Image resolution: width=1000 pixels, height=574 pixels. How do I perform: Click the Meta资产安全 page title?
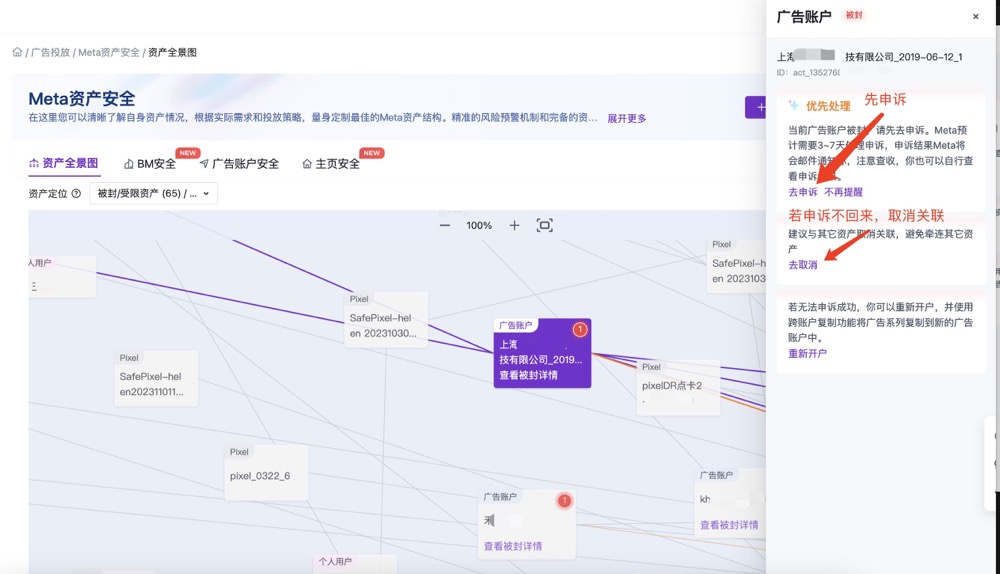pyautogui.click(x=82, y=99)
